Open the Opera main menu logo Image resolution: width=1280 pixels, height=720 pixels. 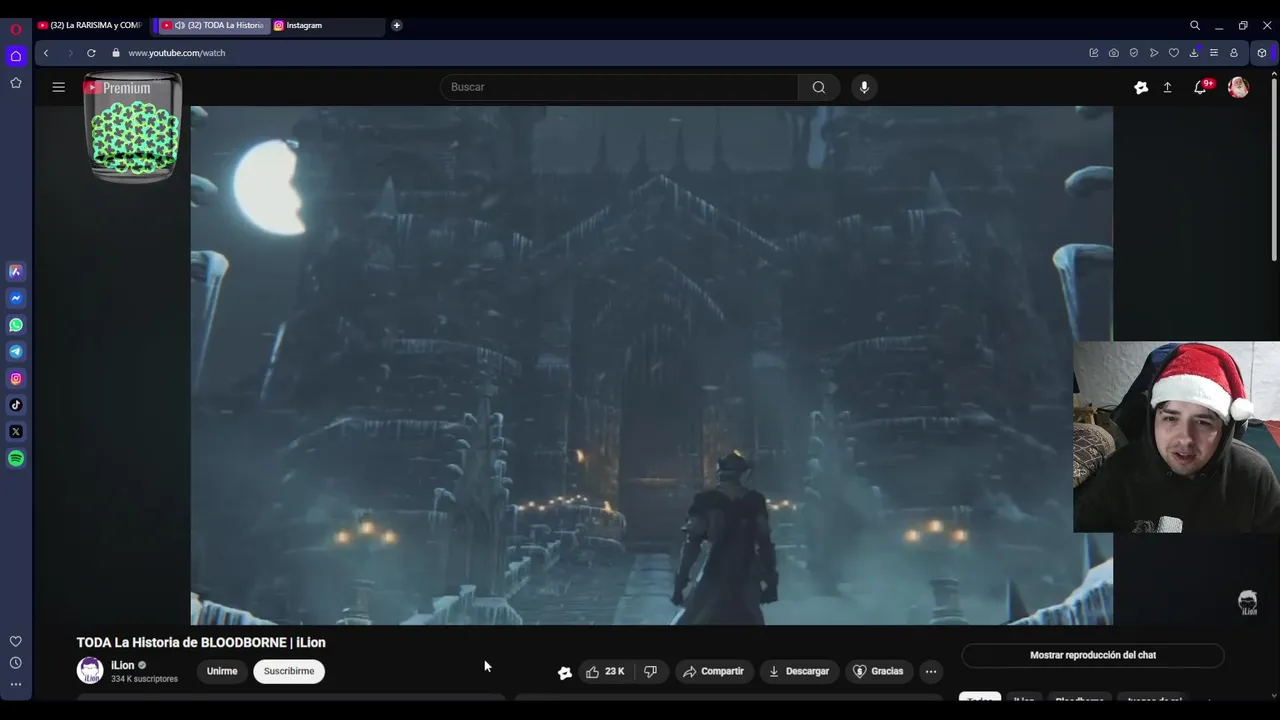(15, 29)
